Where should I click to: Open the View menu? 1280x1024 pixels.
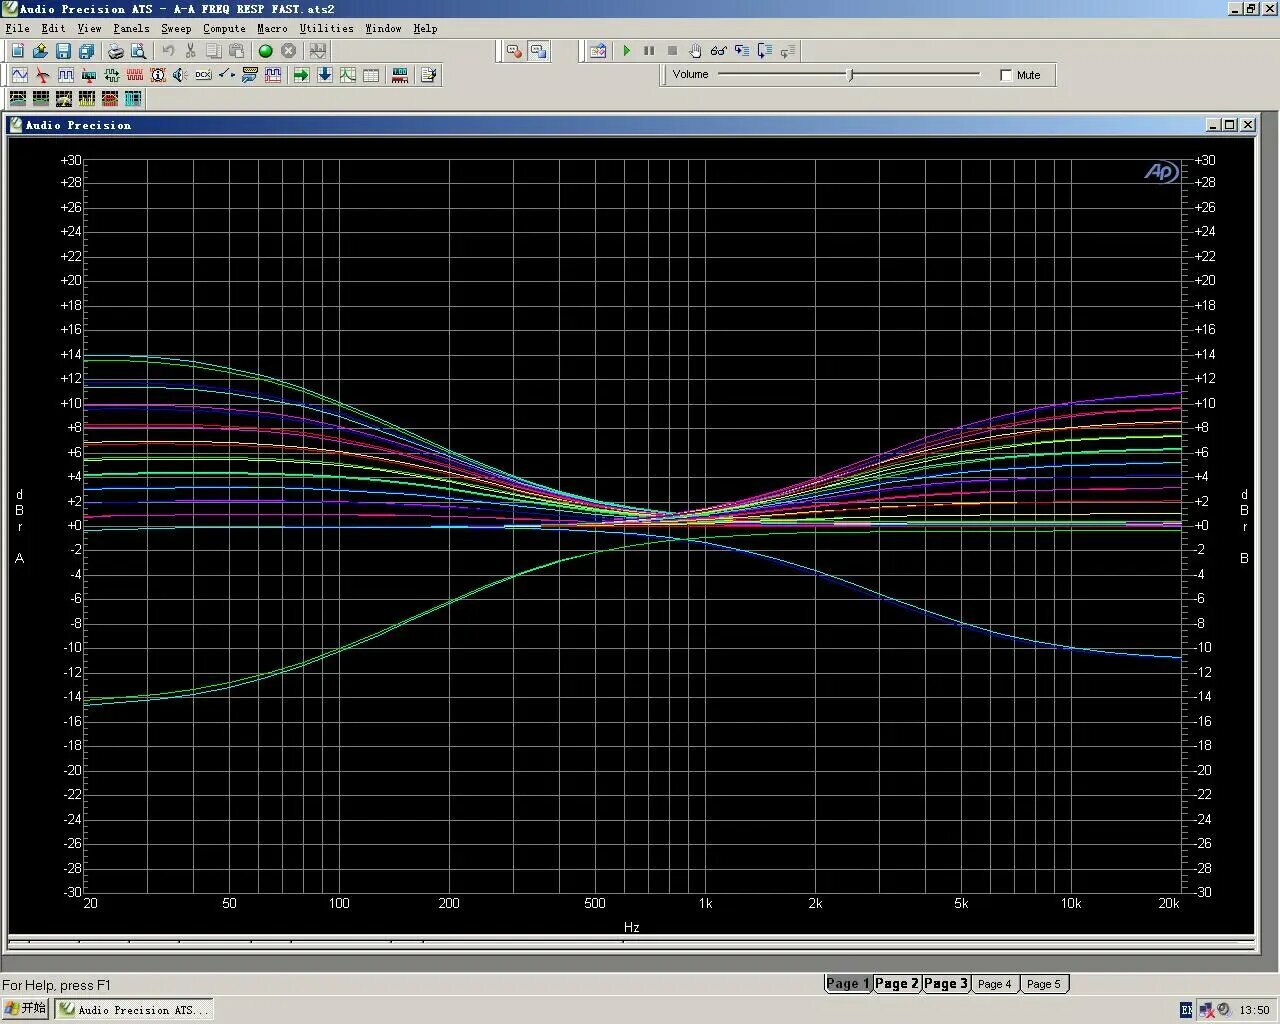(x=89, y=28)
